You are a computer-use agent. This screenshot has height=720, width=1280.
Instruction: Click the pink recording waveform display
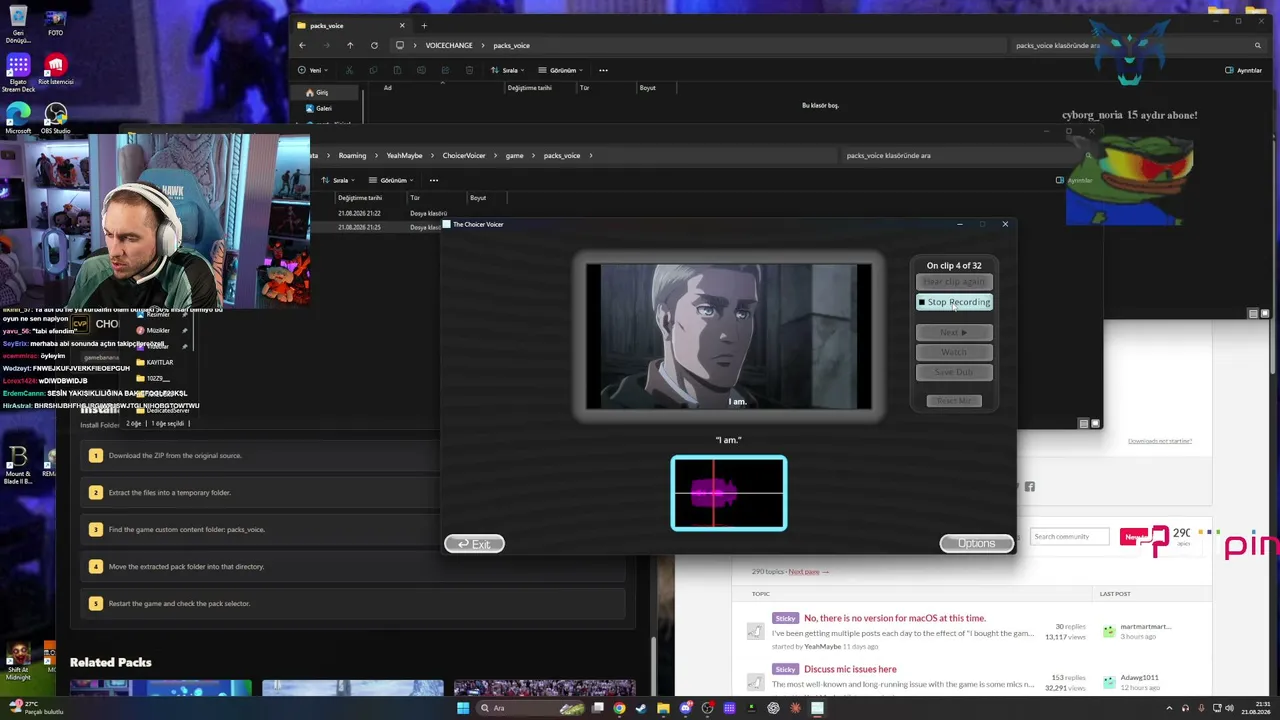[729, 493]
